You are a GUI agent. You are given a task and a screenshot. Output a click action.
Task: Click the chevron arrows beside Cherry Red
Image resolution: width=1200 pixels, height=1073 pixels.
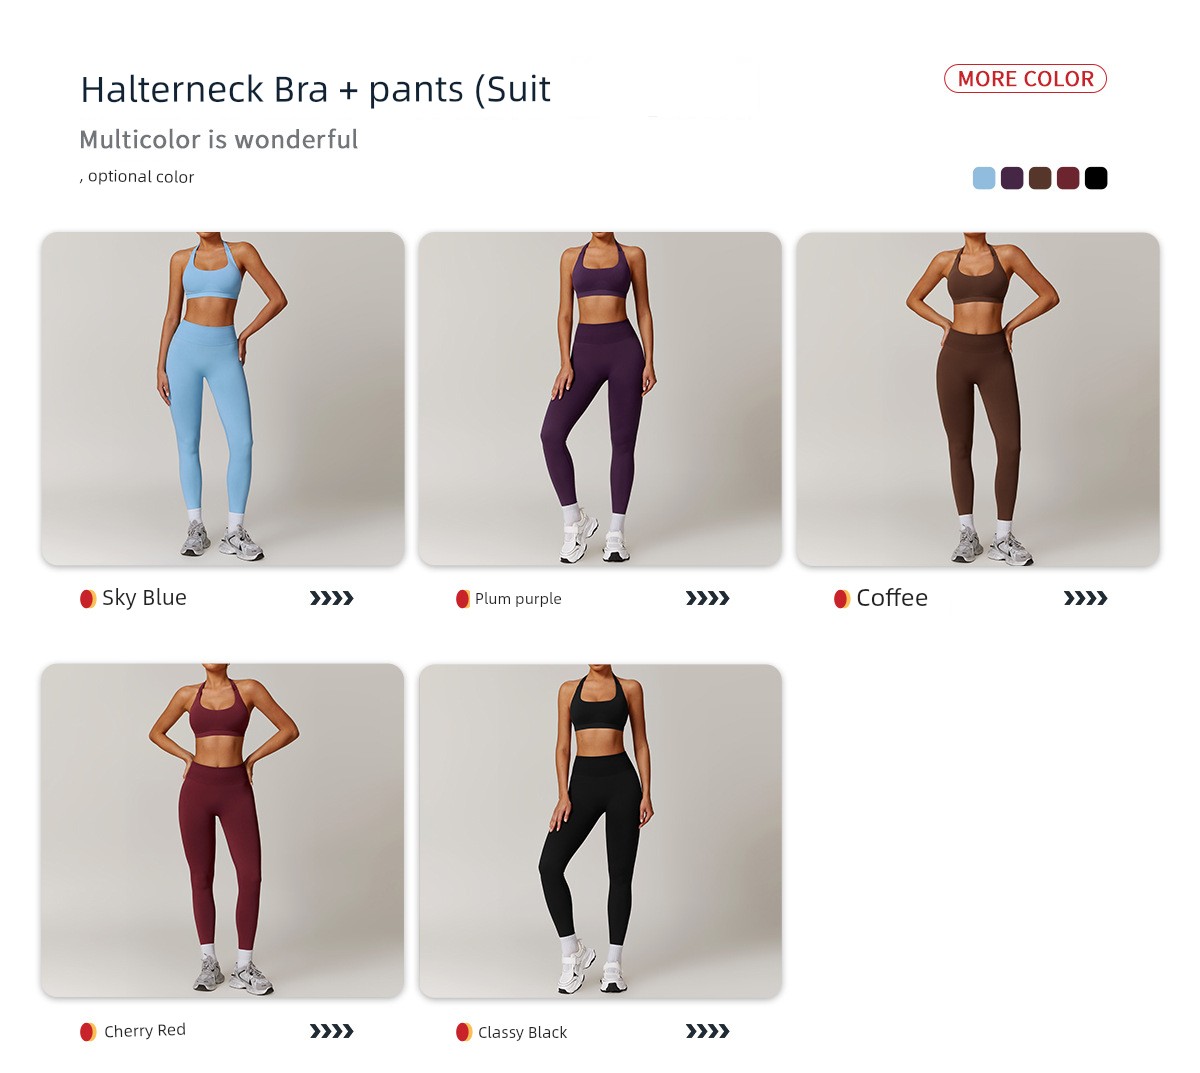click(332, 1031)
